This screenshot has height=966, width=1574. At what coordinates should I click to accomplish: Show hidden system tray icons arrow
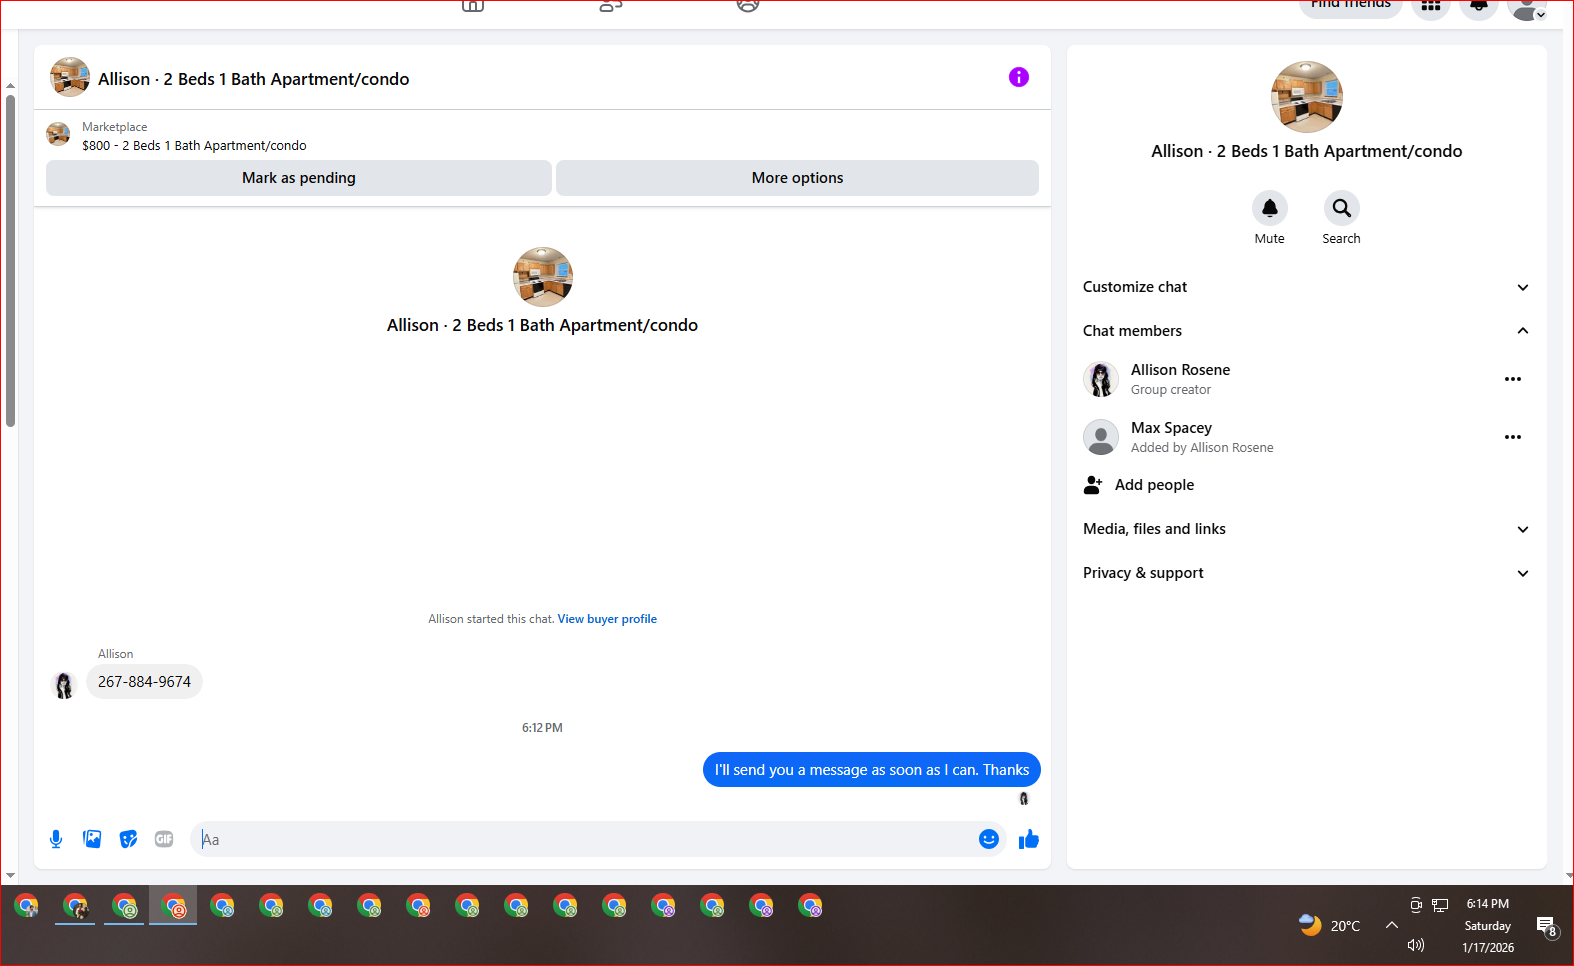1391,925
